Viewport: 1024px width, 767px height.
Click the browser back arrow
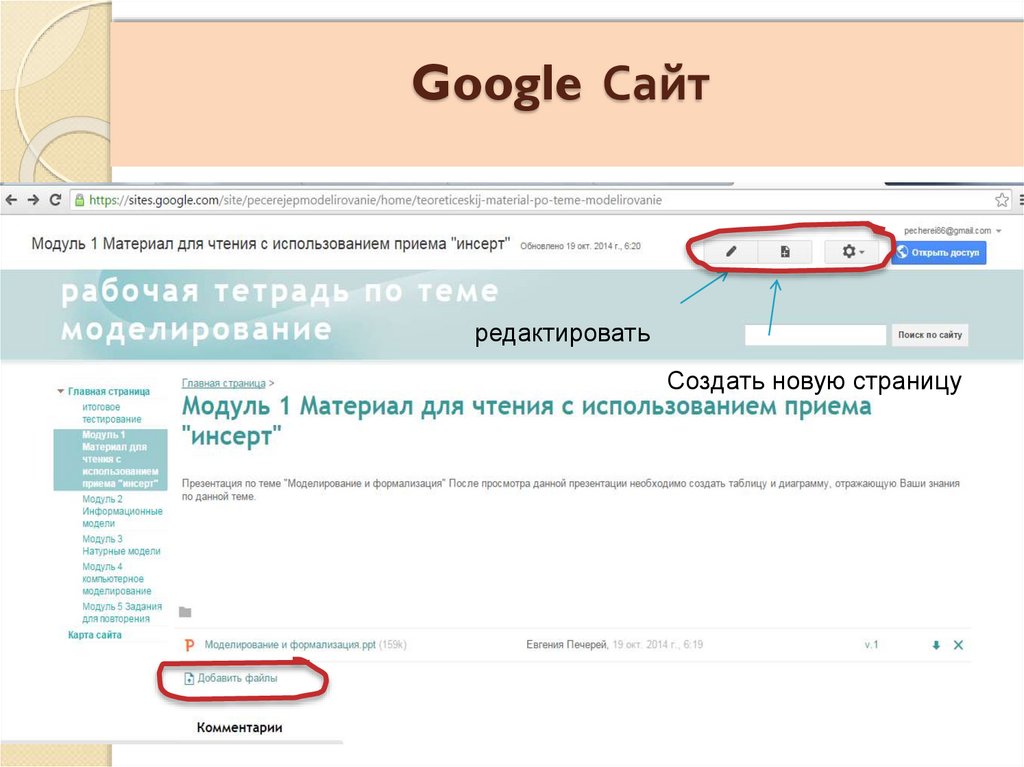click(x=11, y=200)
